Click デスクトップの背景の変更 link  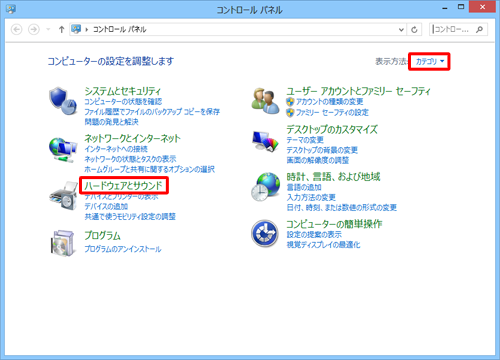pyautogui.click(x=322, y=150)
